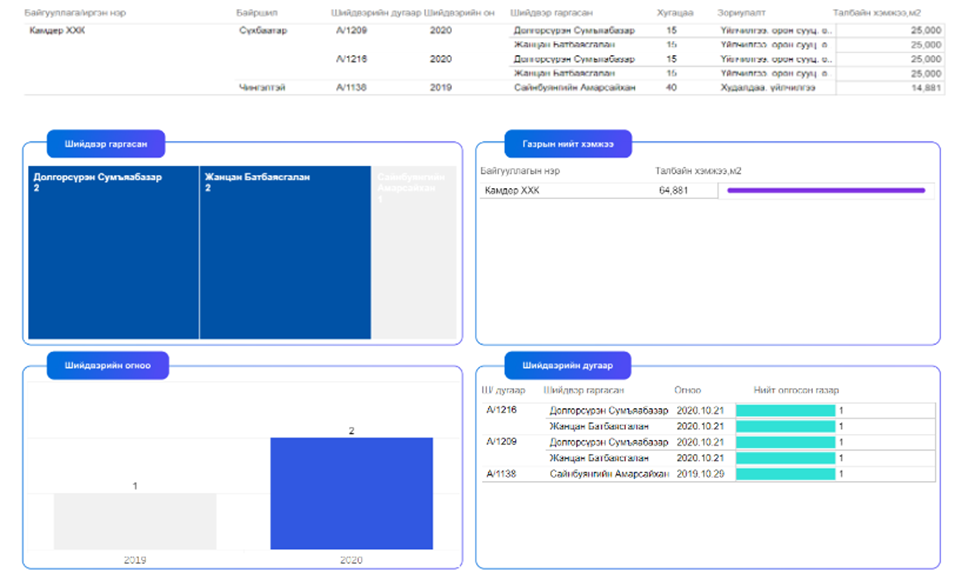Click the data label 2 above the blue bar
Viewport: 975px width, 586px height.
[351, 430]
